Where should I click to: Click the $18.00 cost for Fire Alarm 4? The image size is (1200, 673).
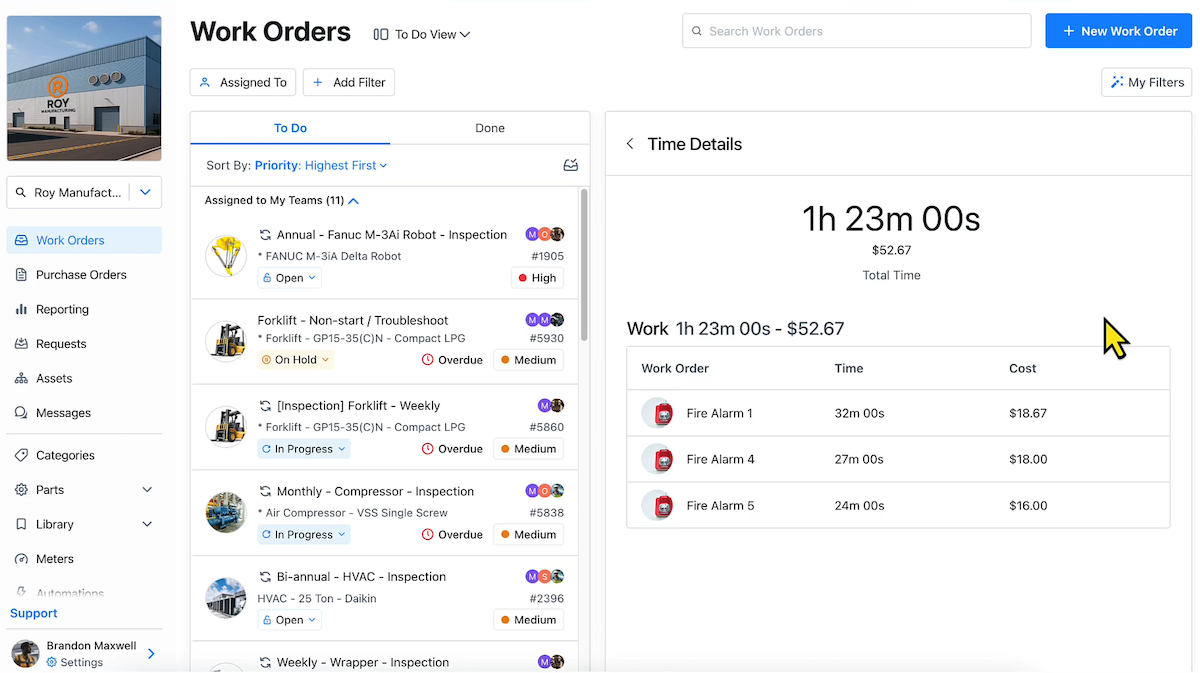(x=1028, y=459)
